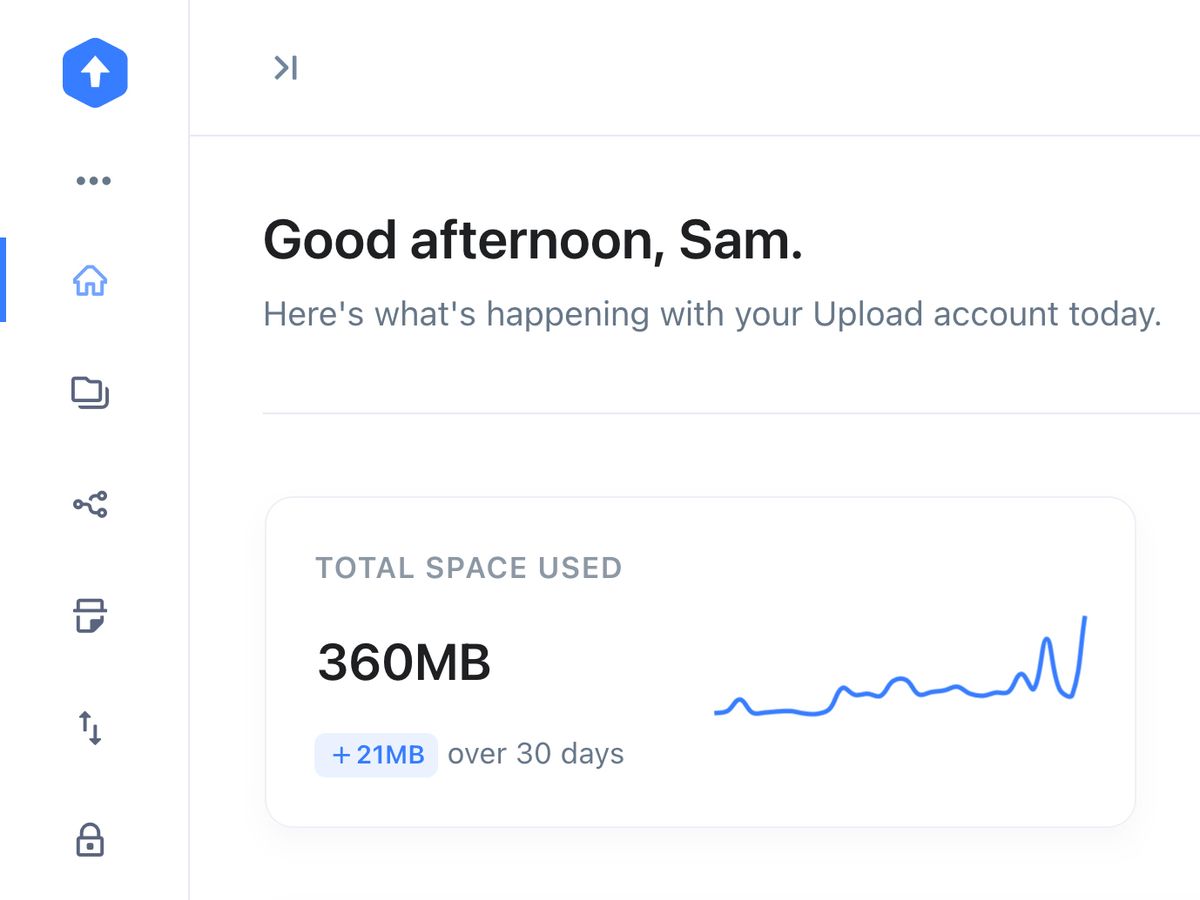Toggle the active sidebar highlight bar
Screen dimensions: 1200x900
(4, 281)
